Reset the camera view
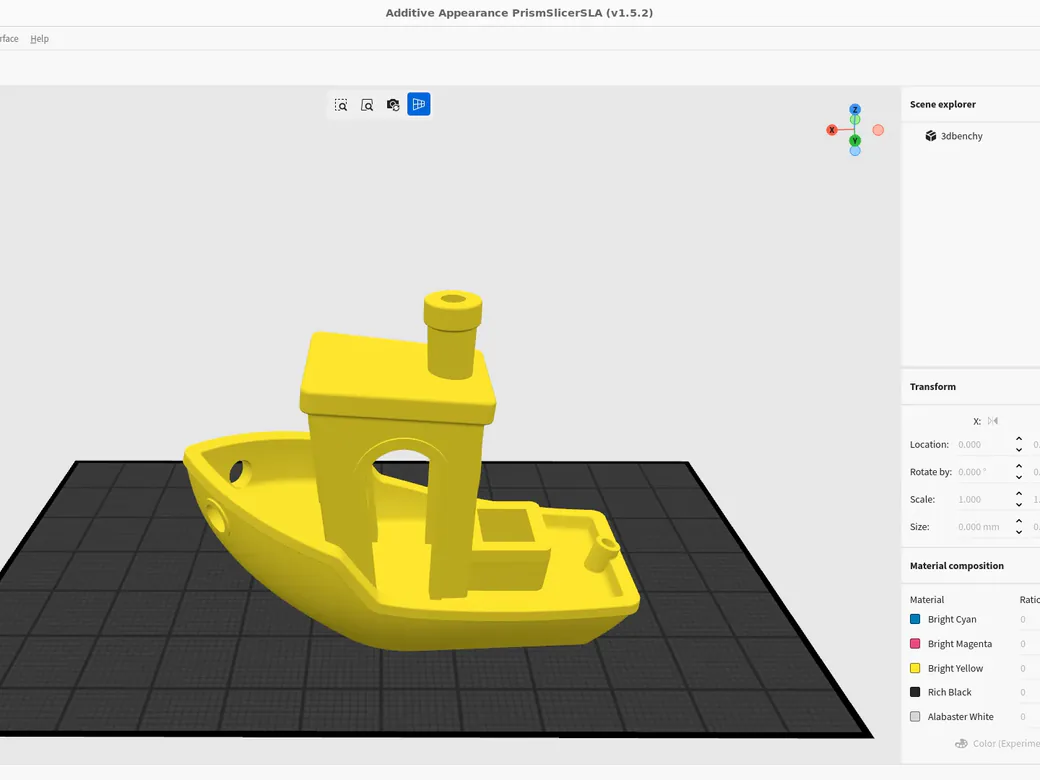This screenshot has height=780, width=1040. tap(393, 105)
